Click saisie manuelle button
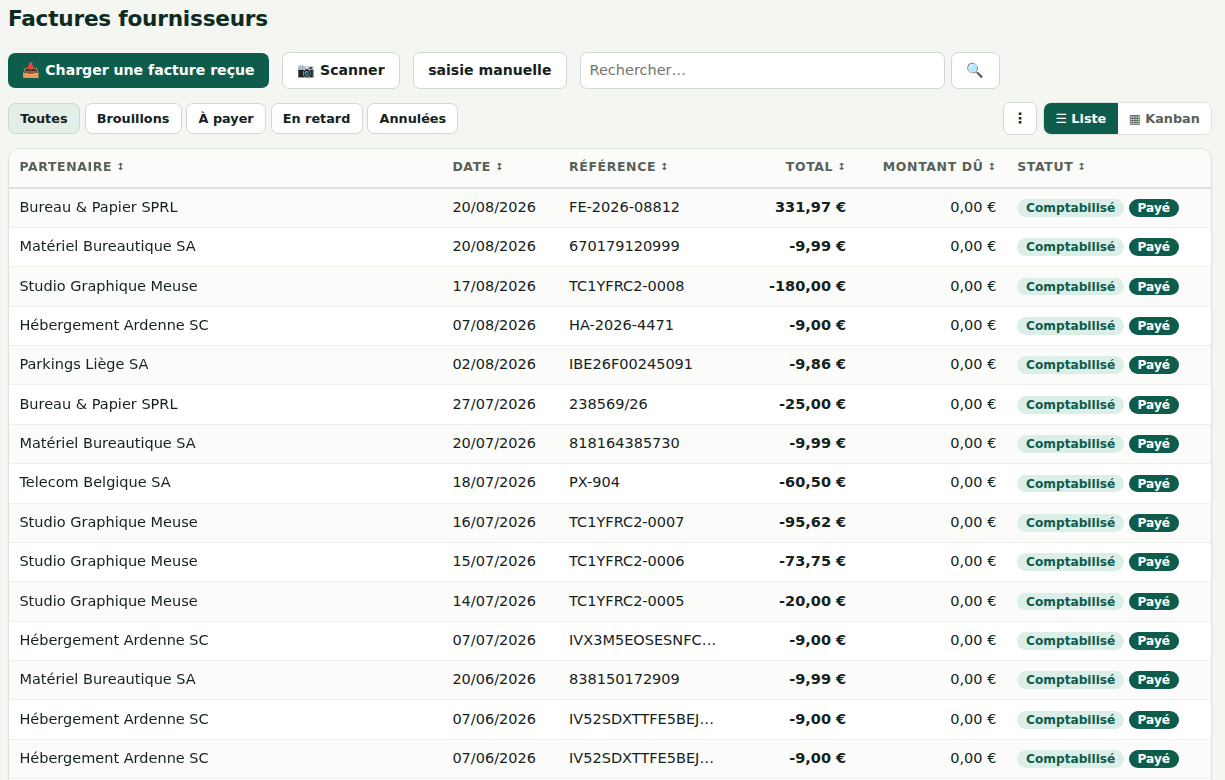The height and width of the screenshot is (780, 1225). (x=490, y=70)
